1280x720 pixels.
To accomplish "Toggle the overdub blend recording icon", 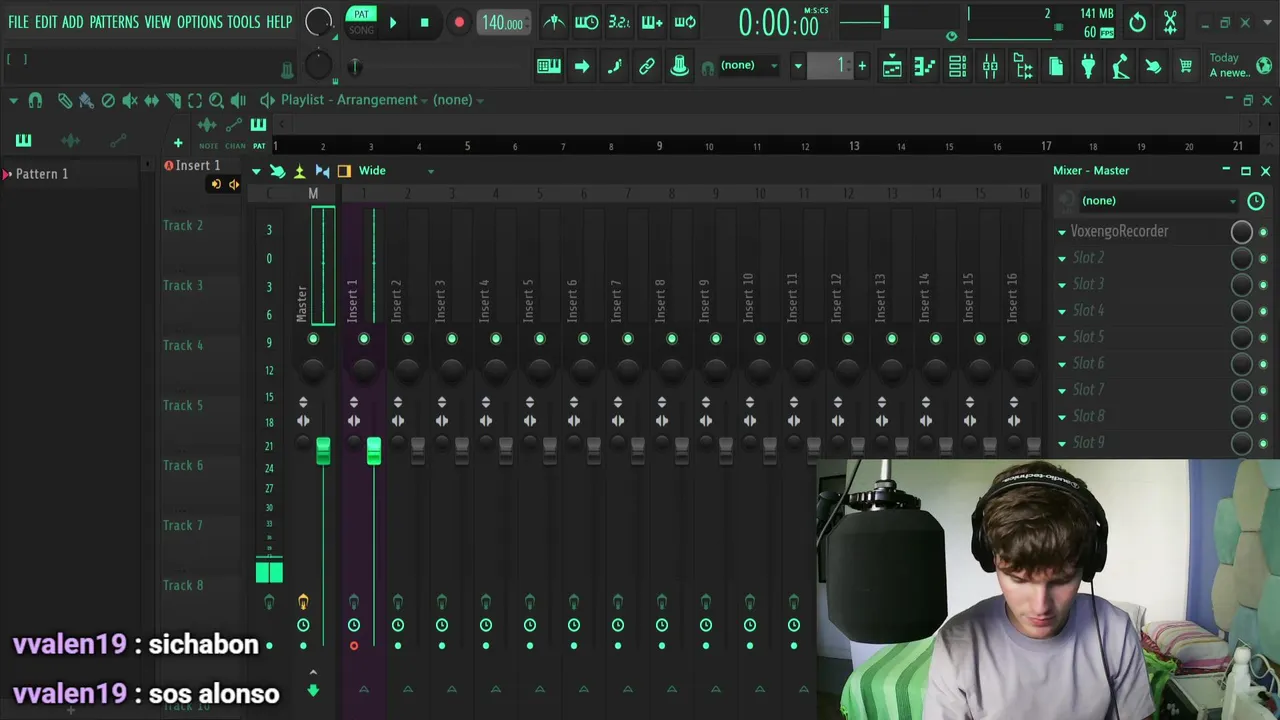I will [x=651, y=22].
